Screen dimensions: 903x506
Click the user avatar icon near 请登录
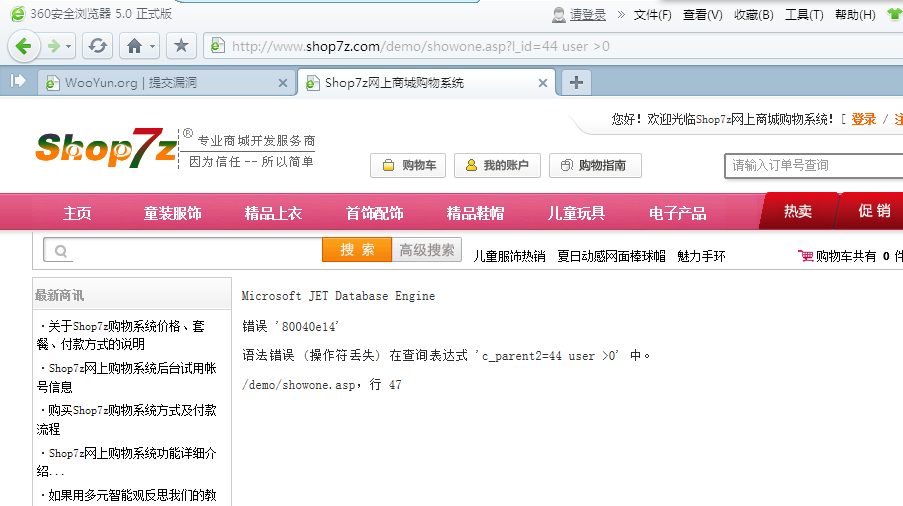559,15
